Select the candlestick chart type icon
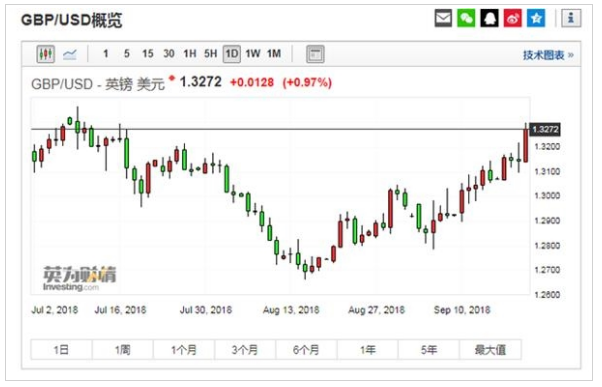This screenshot has height=387, width=602. pyautogui.click(x=45, y=54)
